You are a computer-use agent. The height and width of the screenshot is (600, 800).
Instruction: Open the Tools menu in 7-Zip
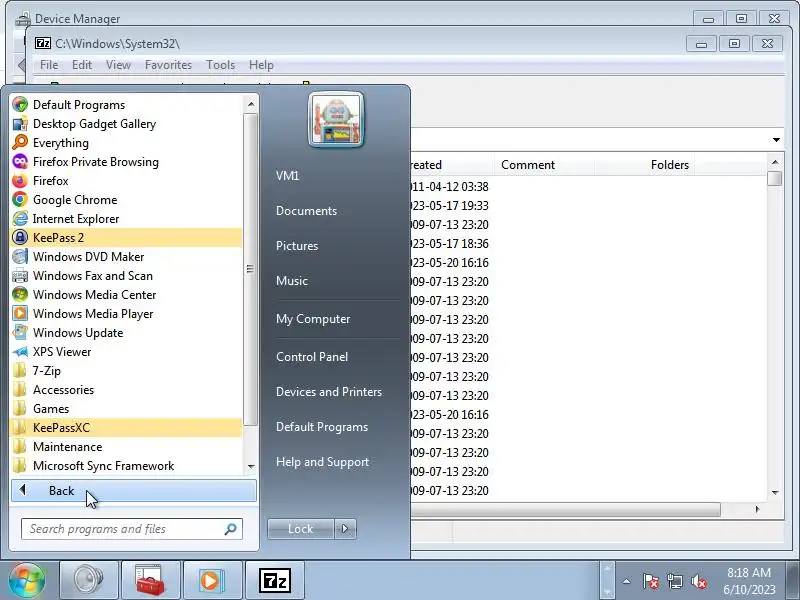tap(220, 65)
